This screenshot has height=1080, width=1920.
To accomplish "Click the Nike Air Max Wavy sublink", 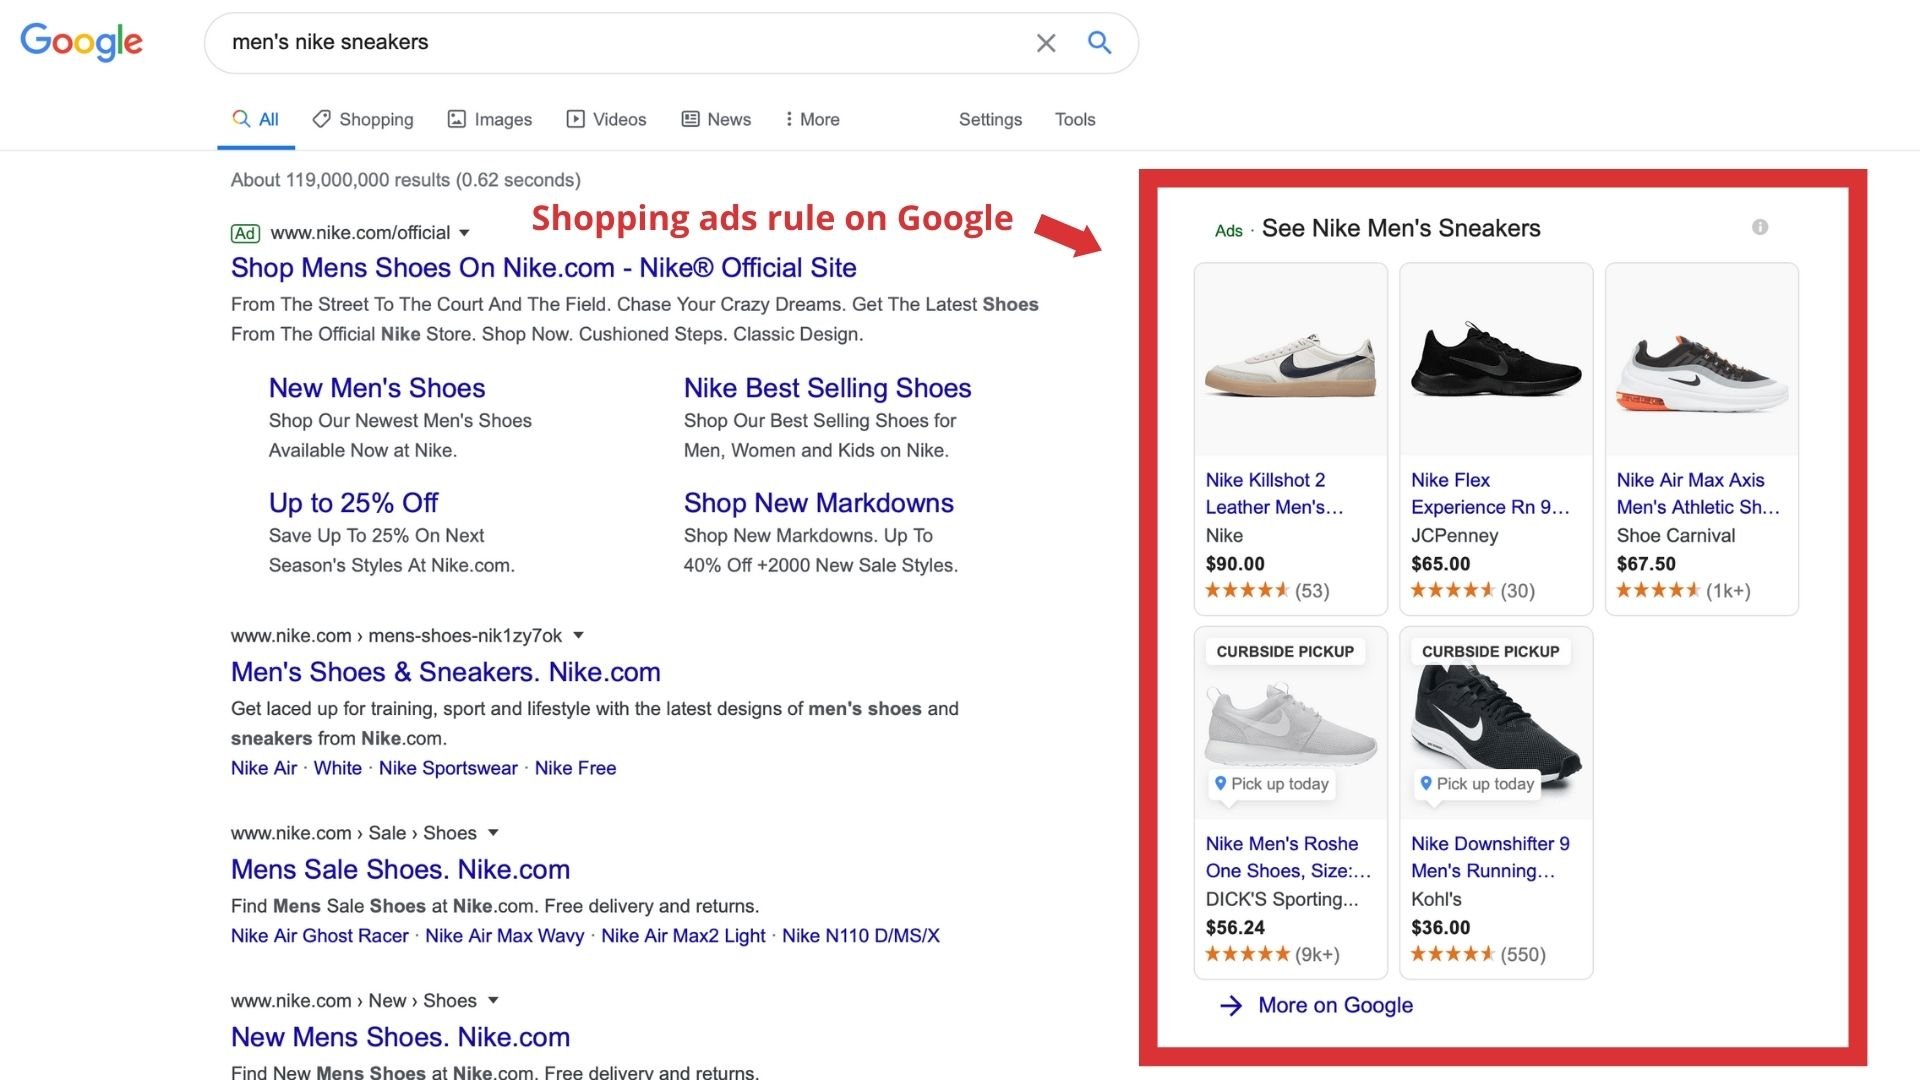I will [505, 936].
